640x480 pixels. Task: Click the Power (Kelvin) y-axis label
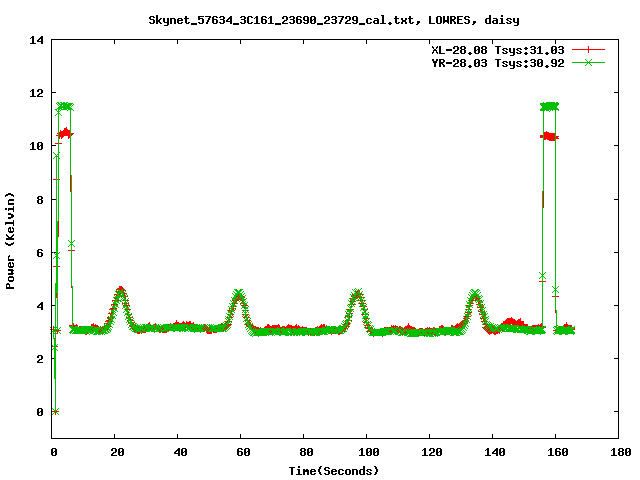click(10, 241)
